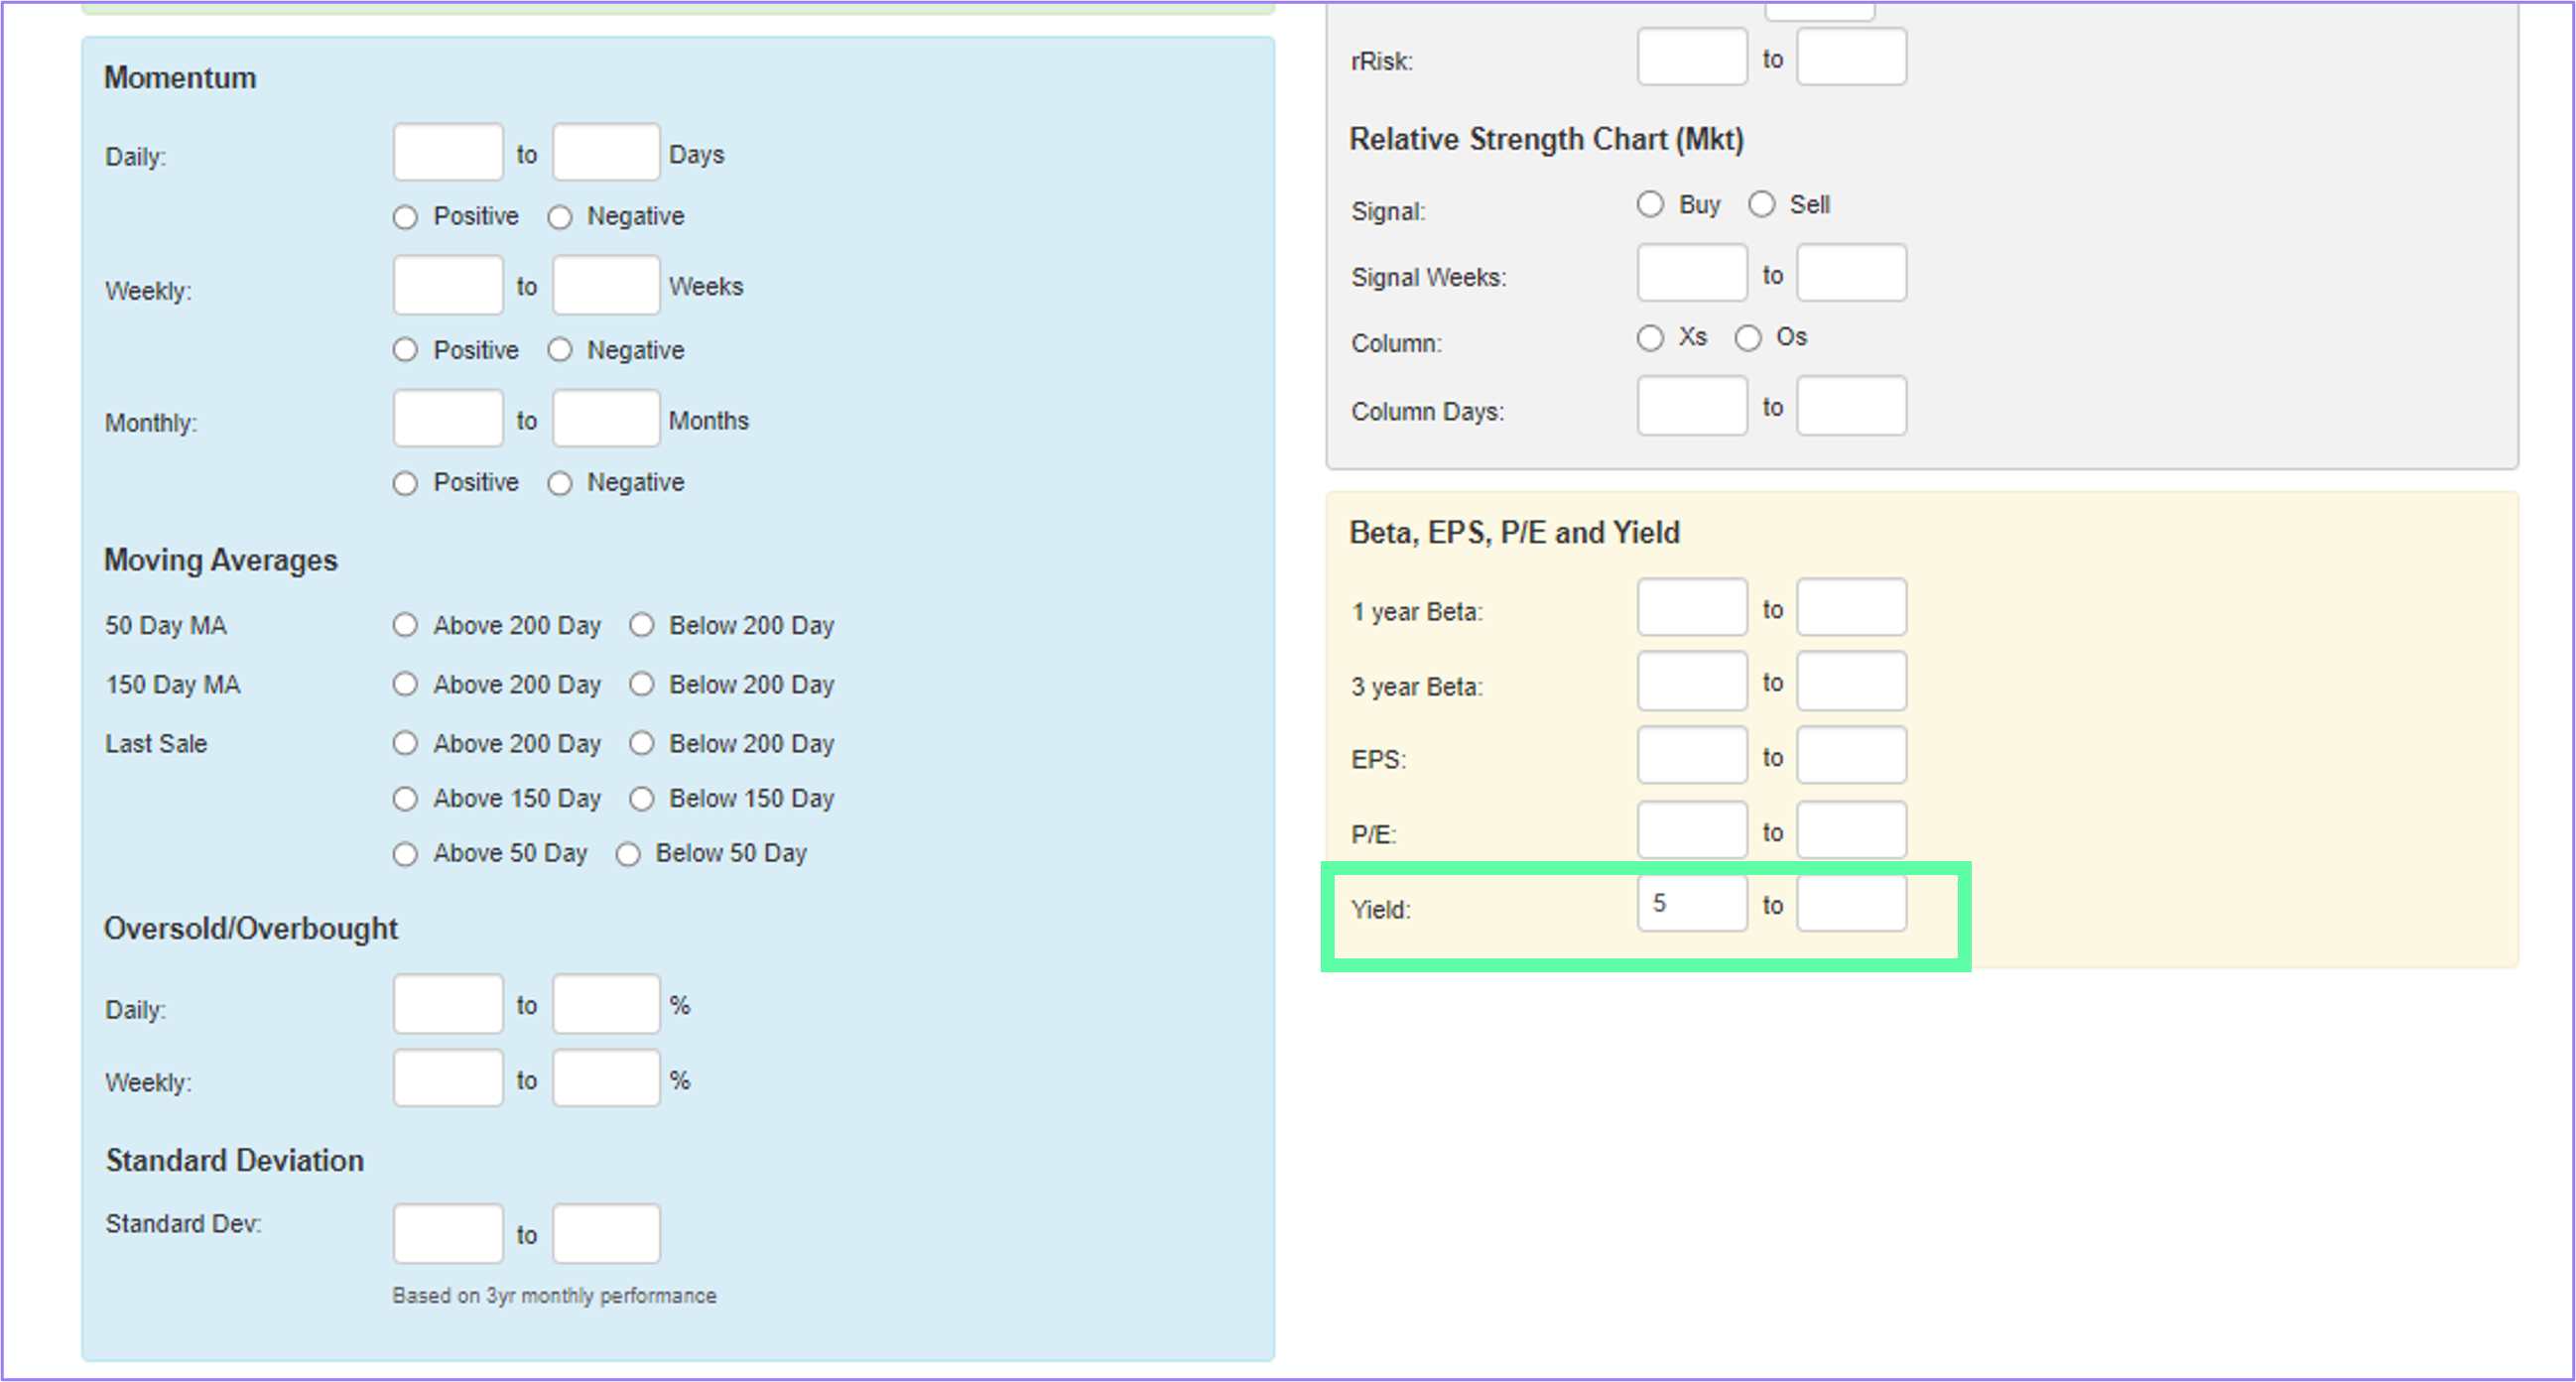Click Daily momentum maximum days field
2576x1382 pixels.
[606, 152]
